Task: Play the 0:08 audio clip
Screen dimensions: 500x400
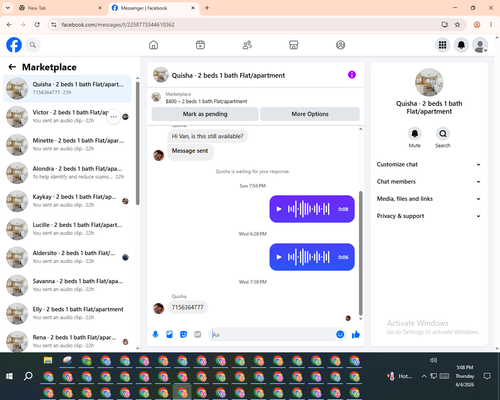Action: 279,209
